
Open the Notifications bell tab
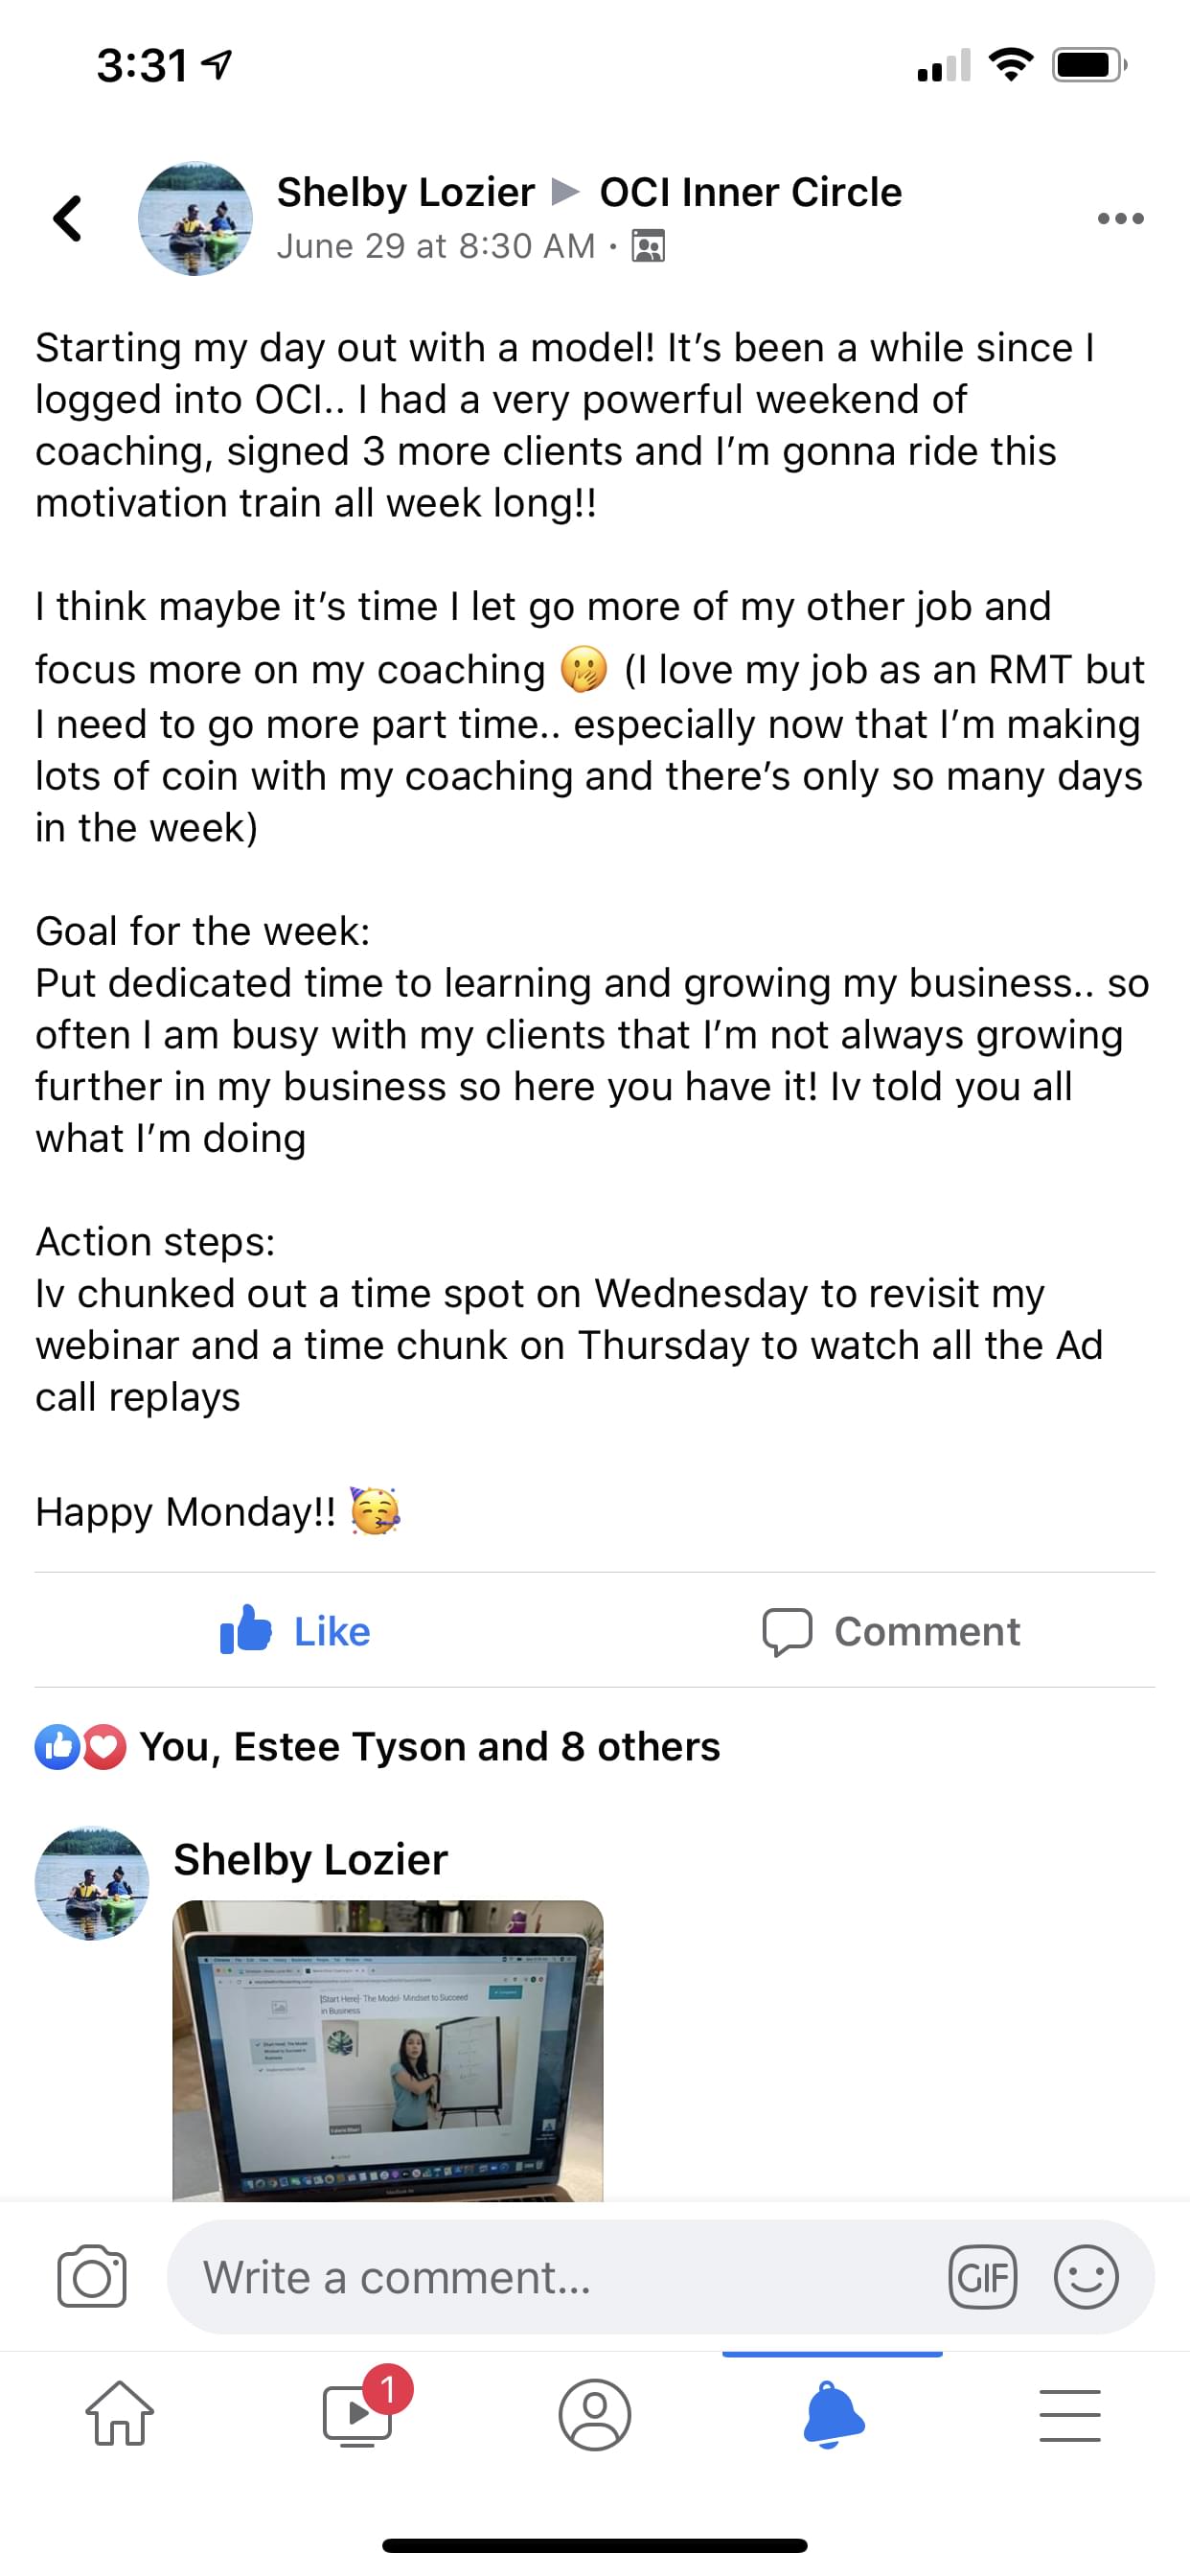click(x=833, y=2413)
